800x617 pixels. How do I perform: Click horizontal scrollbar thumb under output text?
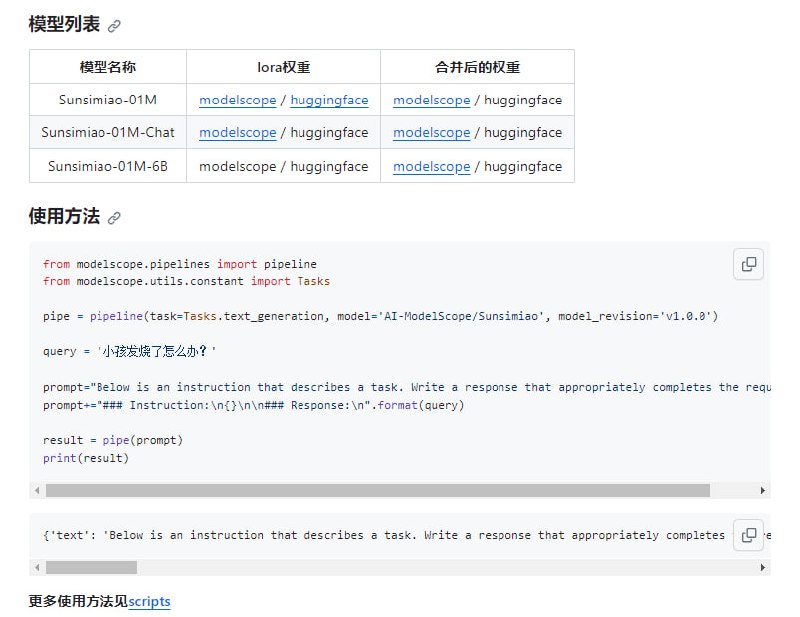coord(91,567)
